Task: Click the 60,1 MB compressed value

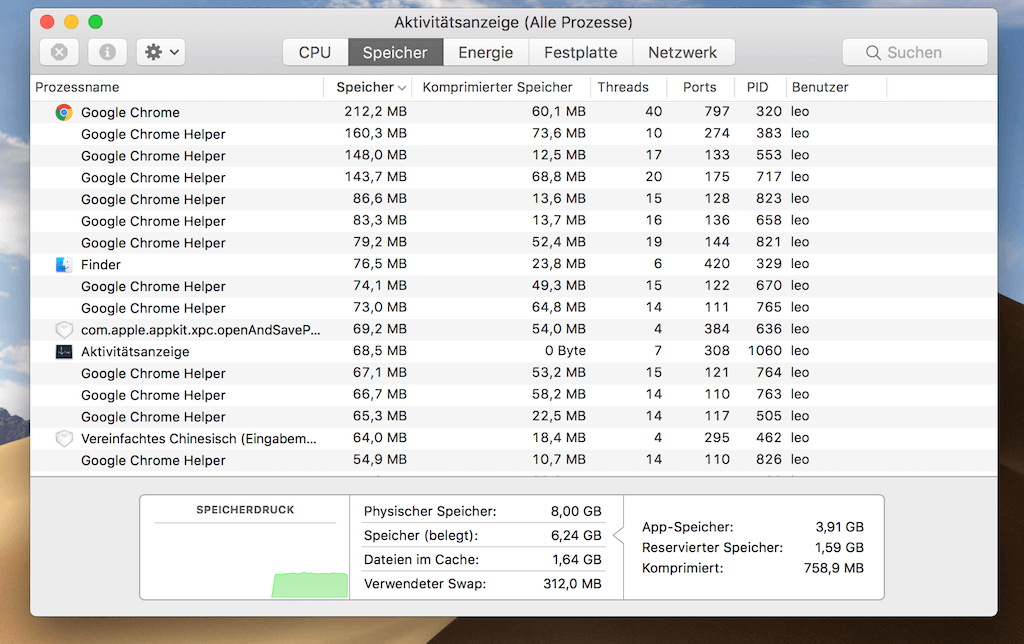Action: click(x=558, y=112)
